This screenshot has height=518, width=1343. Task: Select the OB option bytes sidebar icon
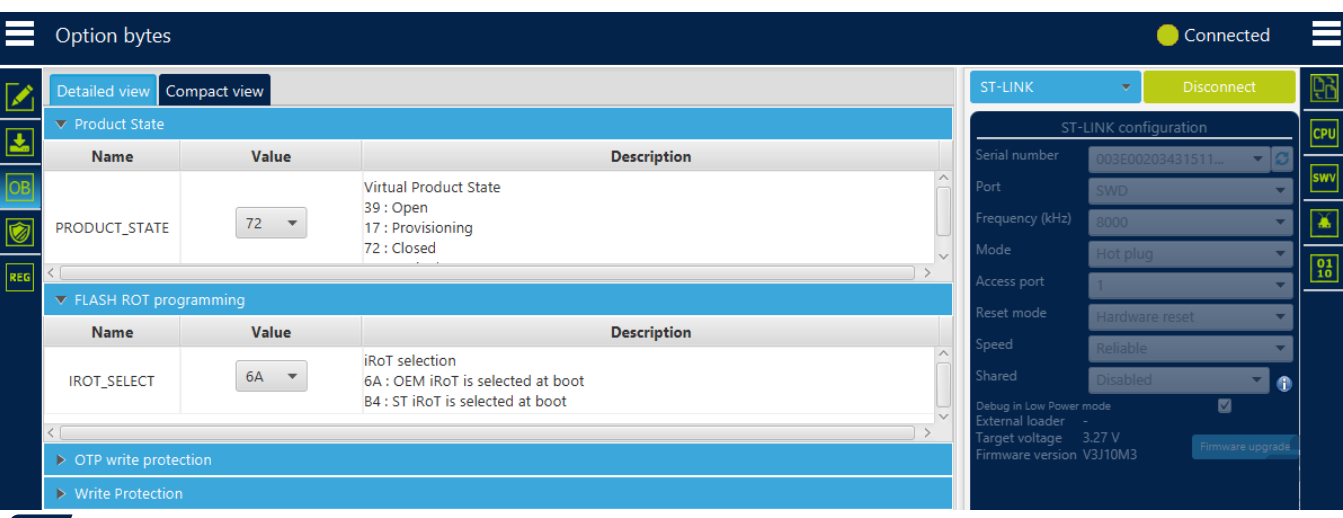tap(20, 187)
